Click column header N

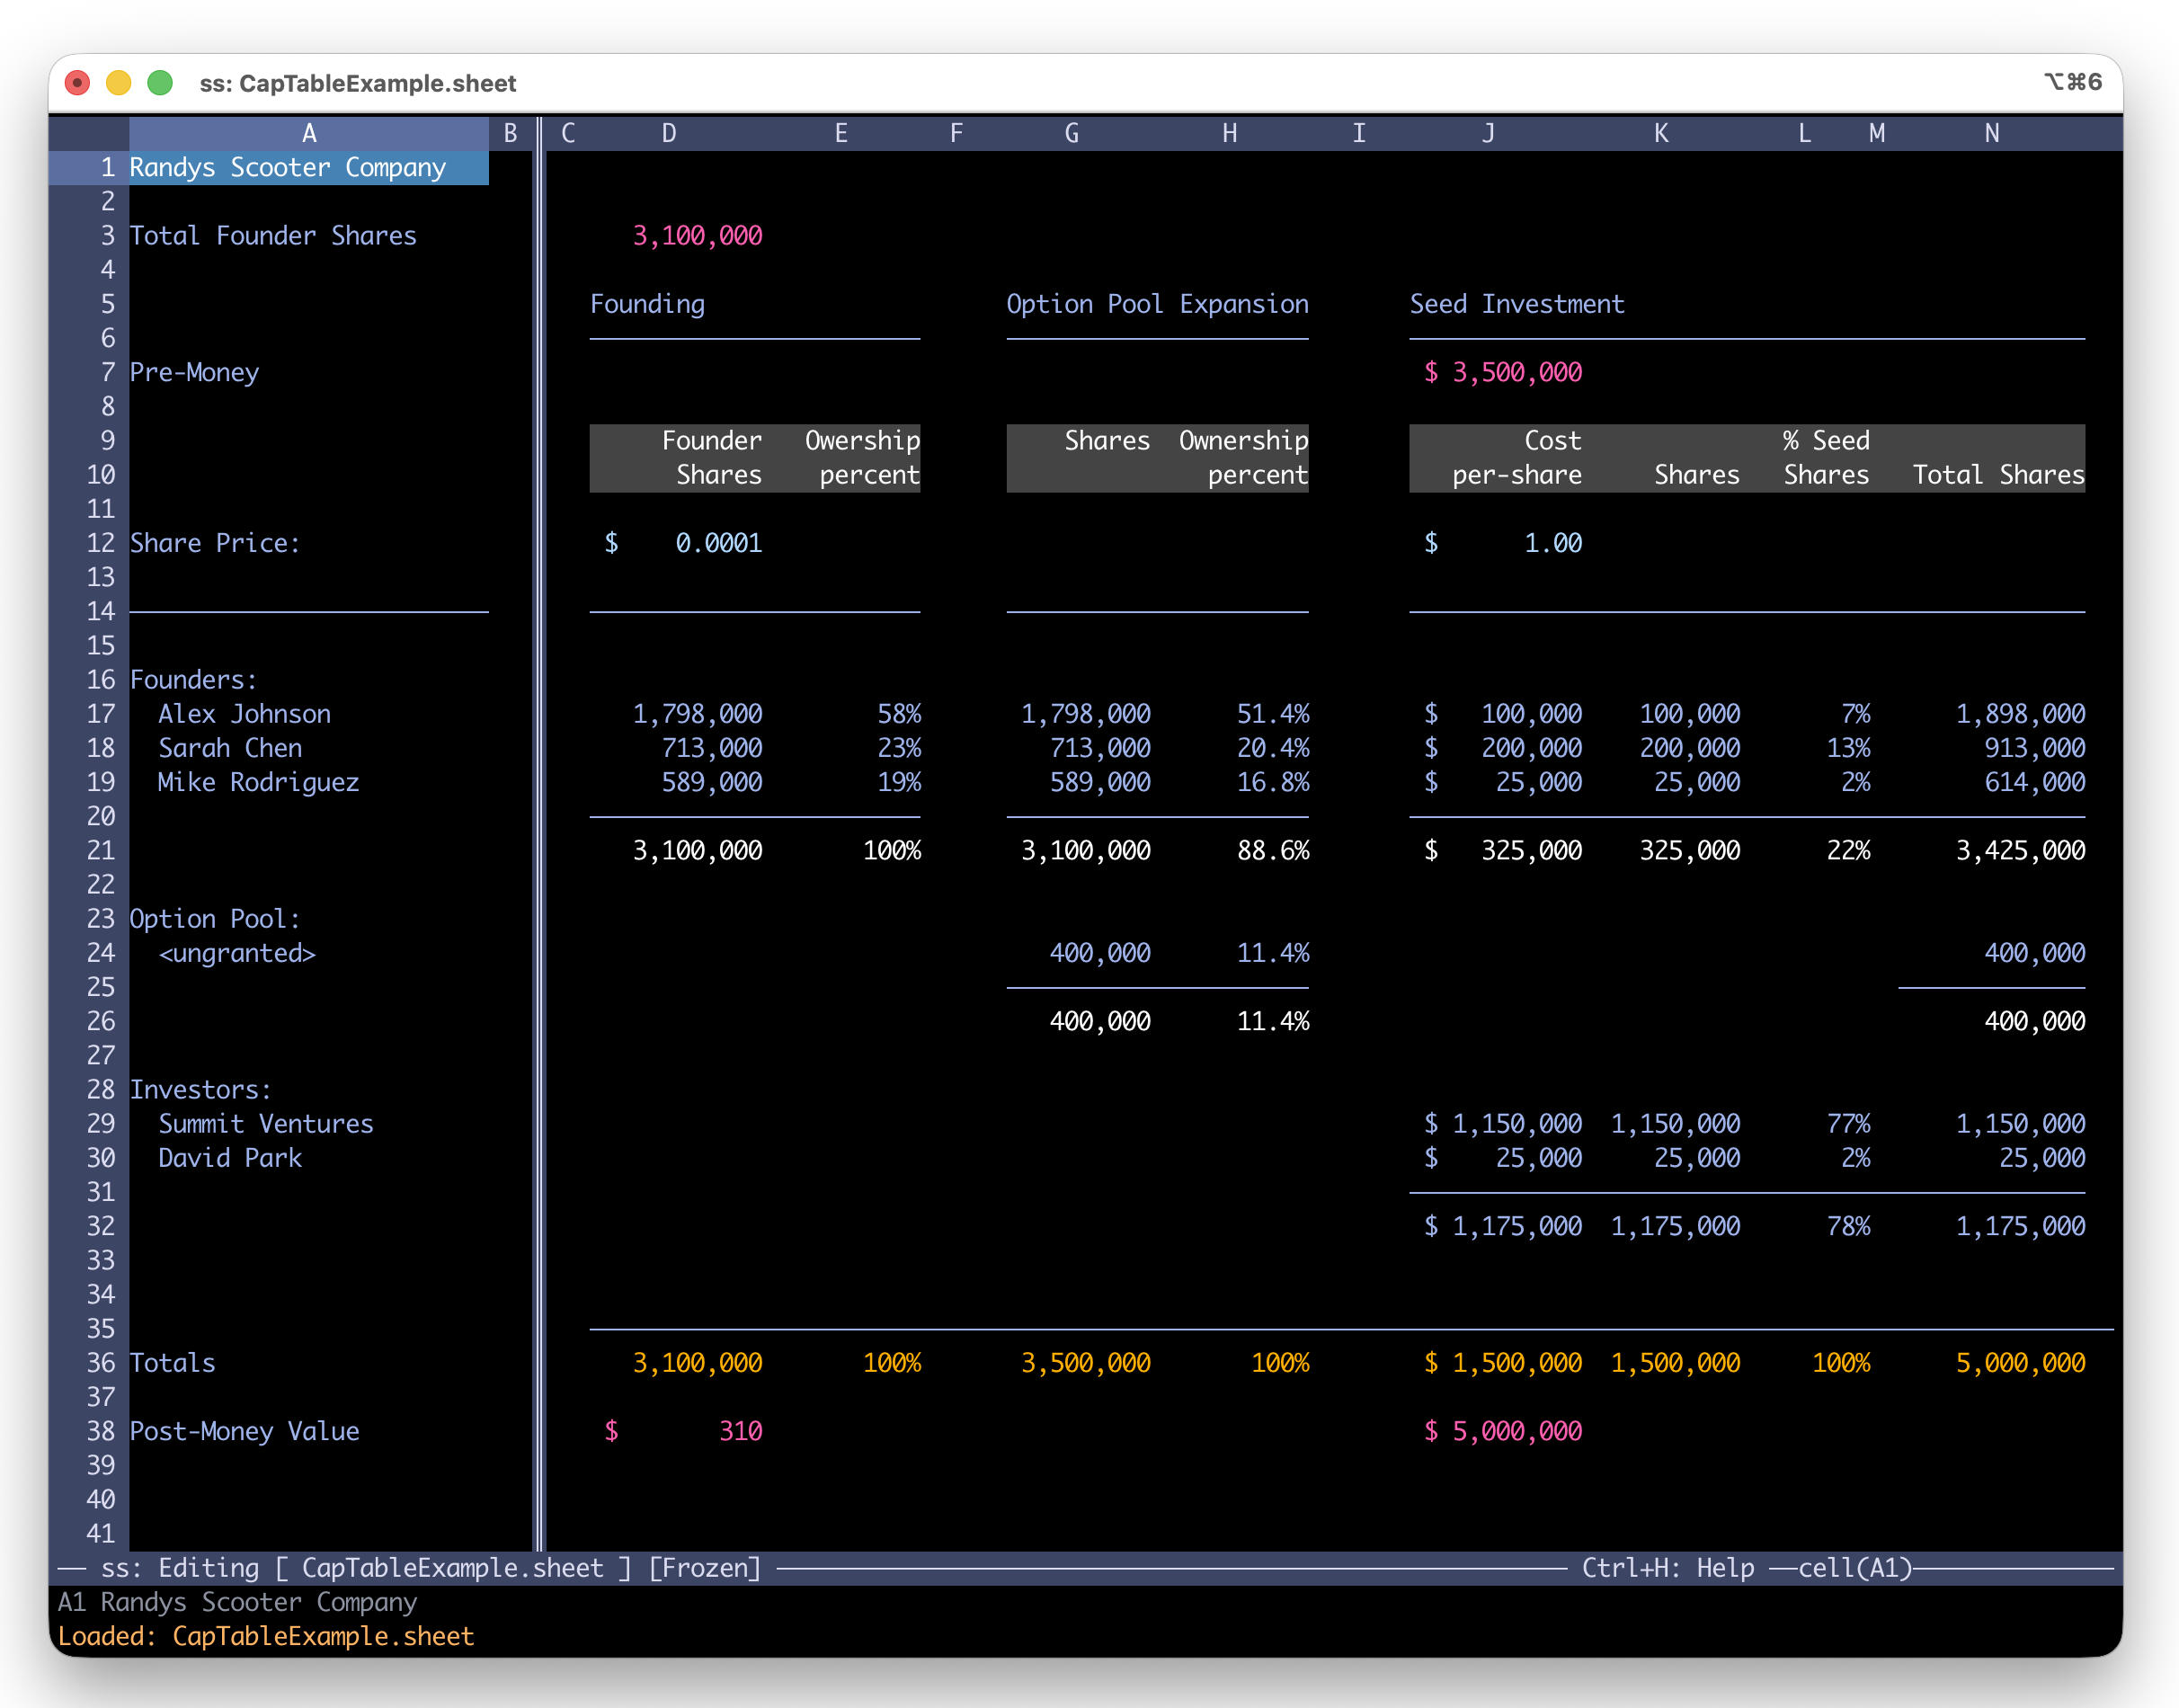1991,133
